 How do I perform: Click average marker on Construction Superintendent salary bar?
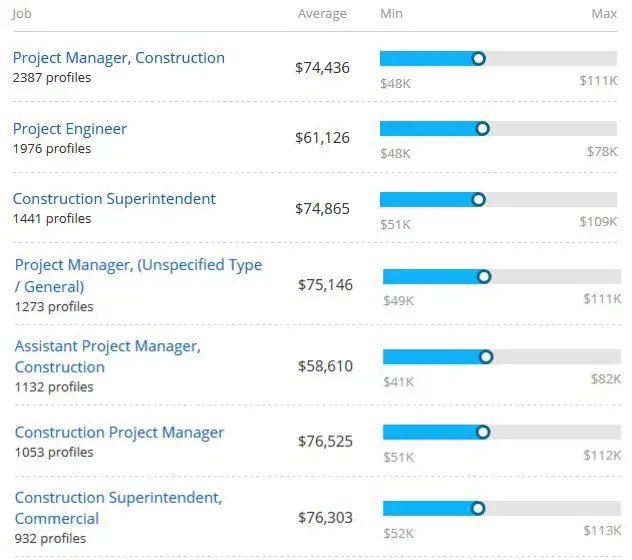click(x=478, y=200)
